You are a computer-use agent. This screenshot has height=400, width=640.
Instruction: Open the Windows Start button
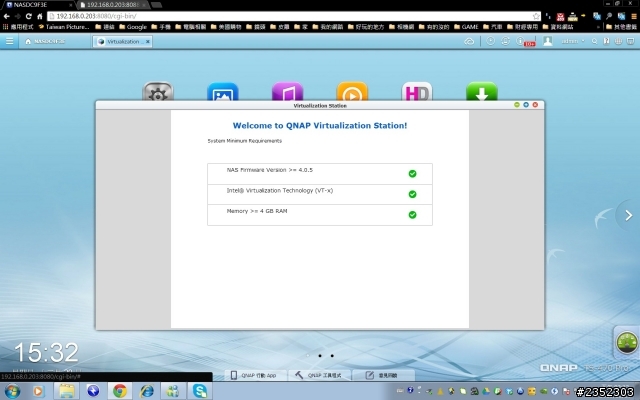12,391
